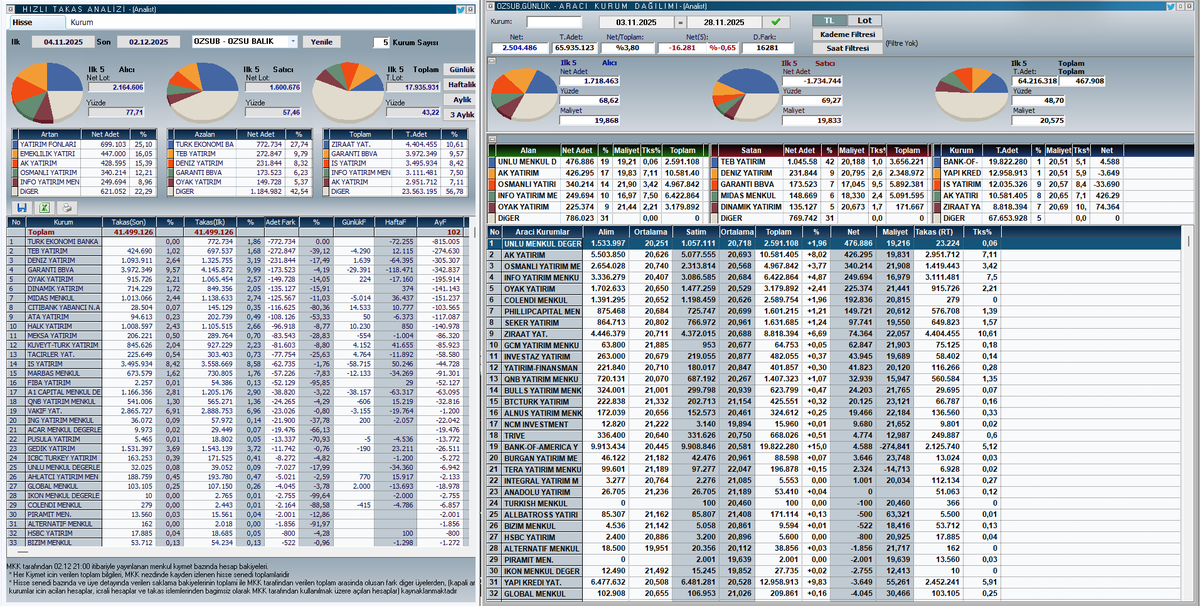Select the Günlük period button
The width and height of the screenshot is (1200, 606).
point(461,68)
